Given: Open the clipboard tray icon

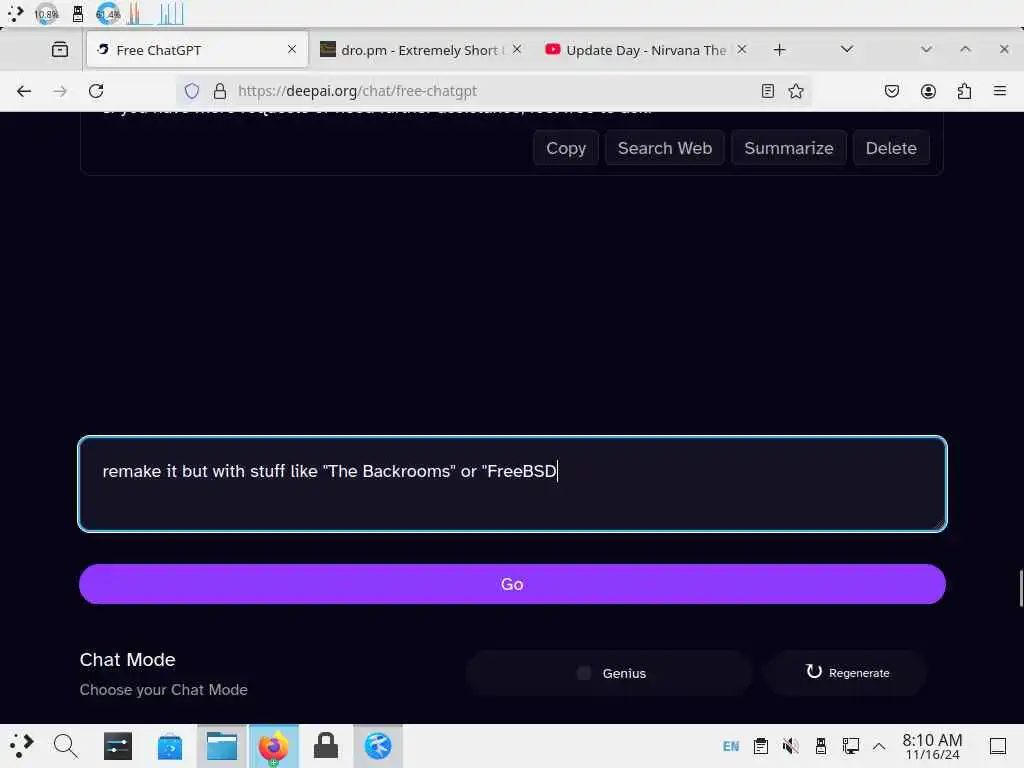Looking at the screenshot, I should (761, 746).
